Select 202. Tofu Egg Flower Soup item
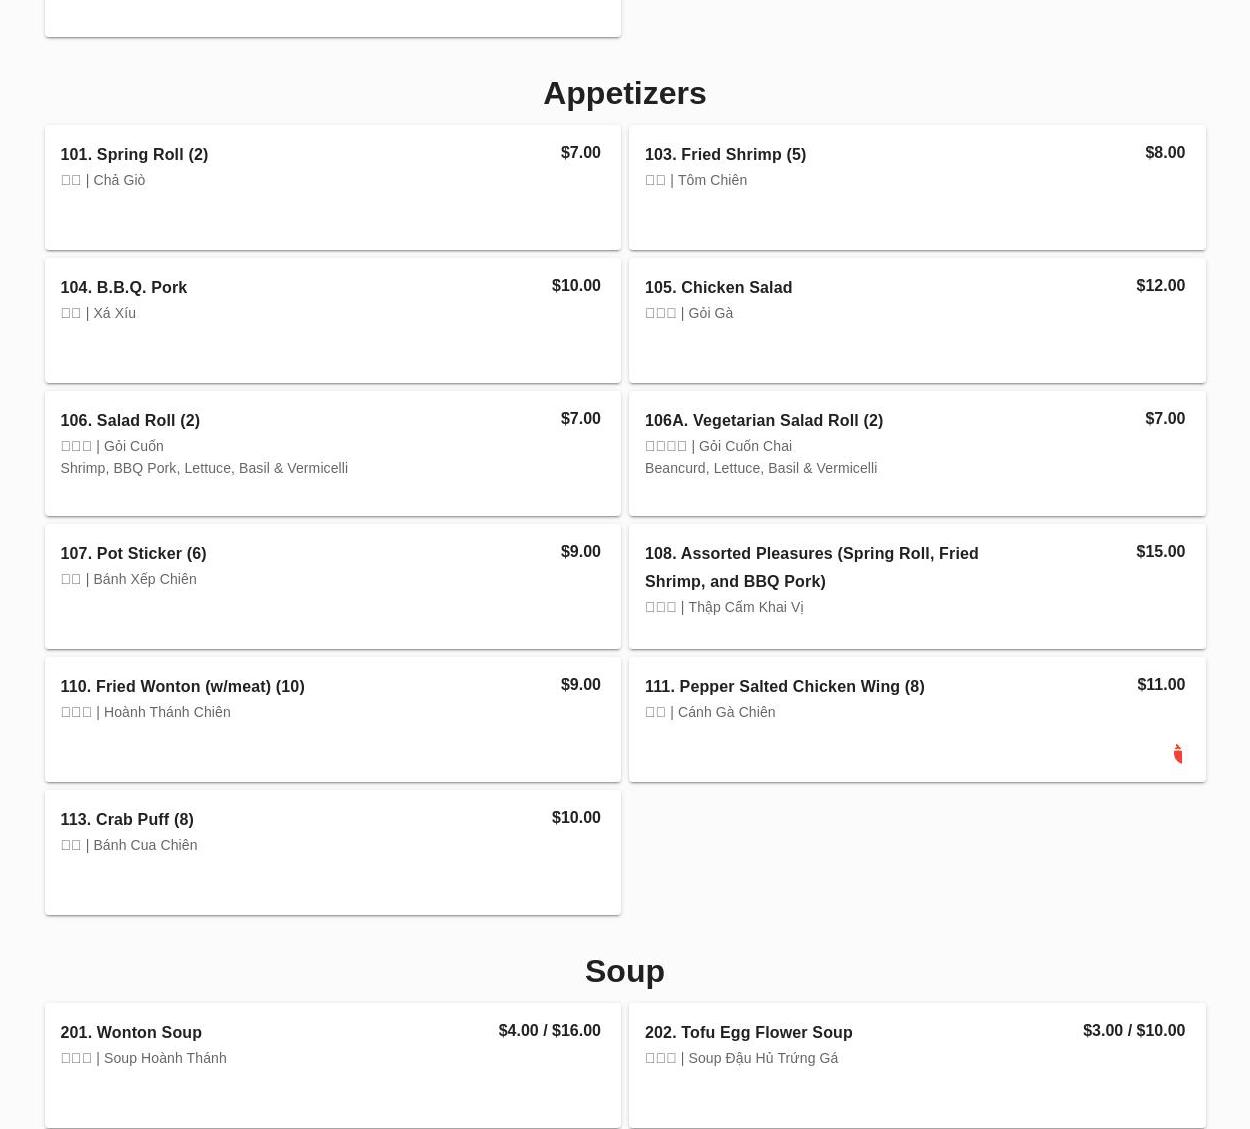The image size is (1250, 1129). pyautogui.click(x=748, y=1032)
